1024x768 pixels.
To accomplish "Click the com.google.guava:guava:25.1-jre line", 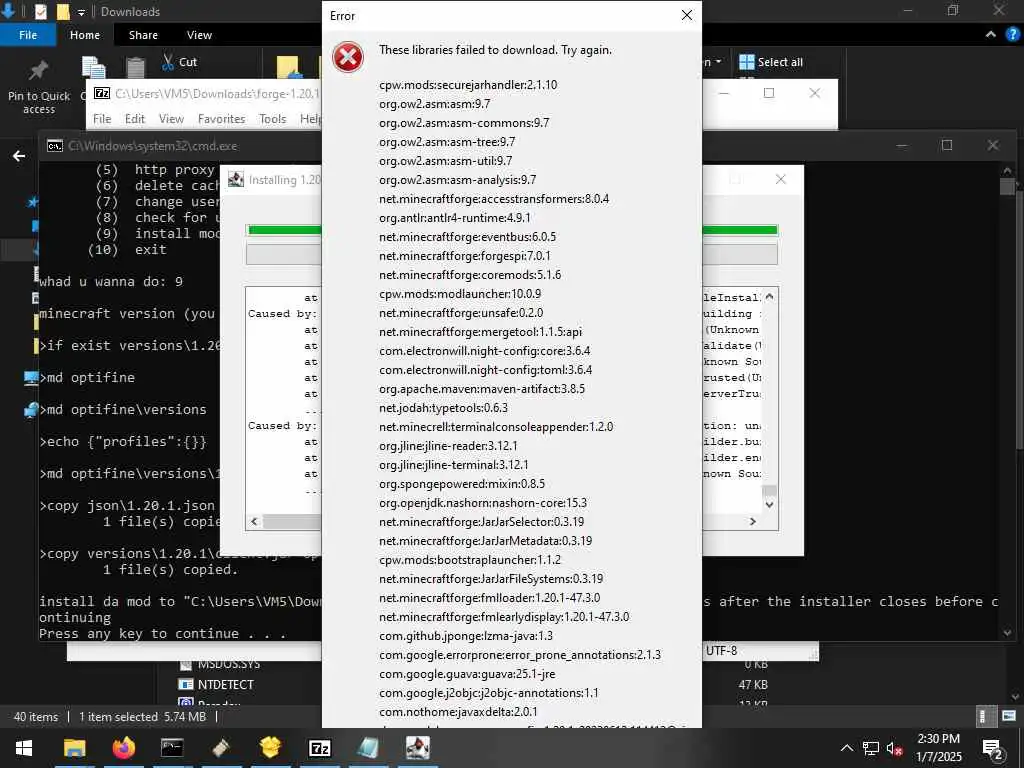I will pyautogui.click(x=467, y=673).
